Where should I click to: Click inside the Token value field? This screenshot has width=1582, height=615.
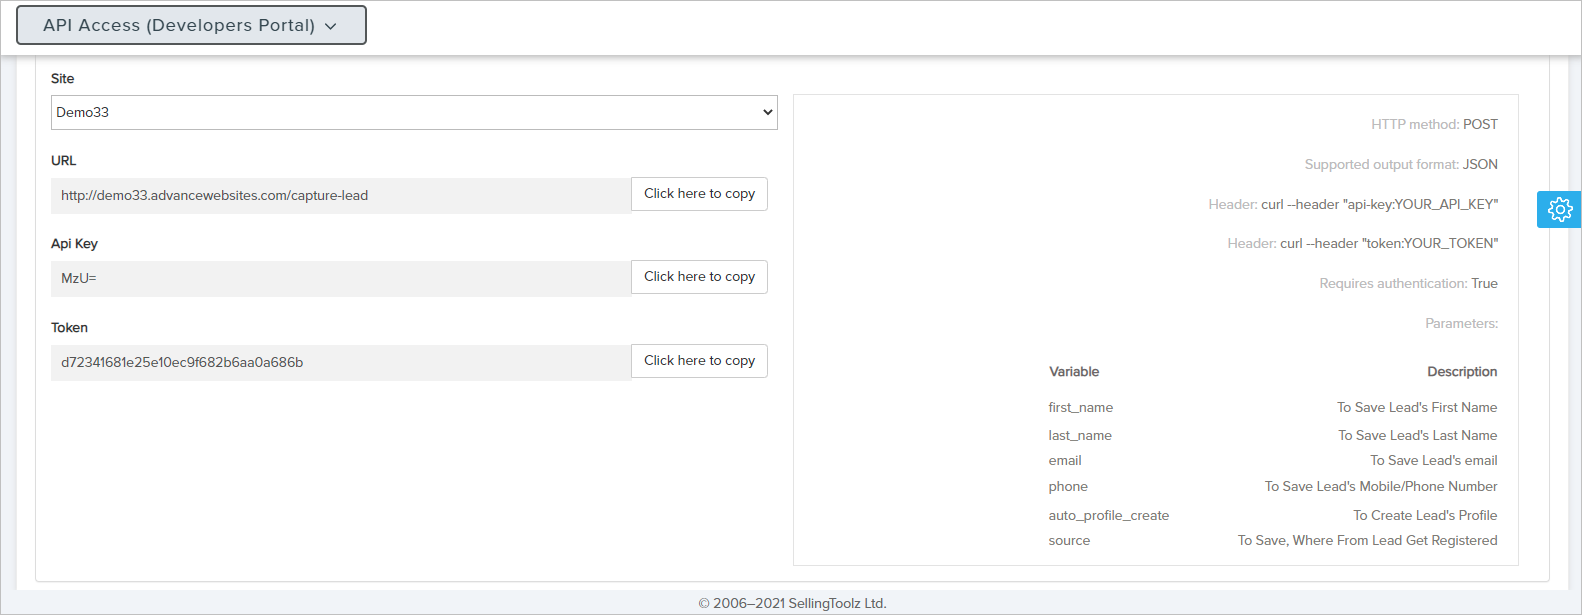(340, 363)
